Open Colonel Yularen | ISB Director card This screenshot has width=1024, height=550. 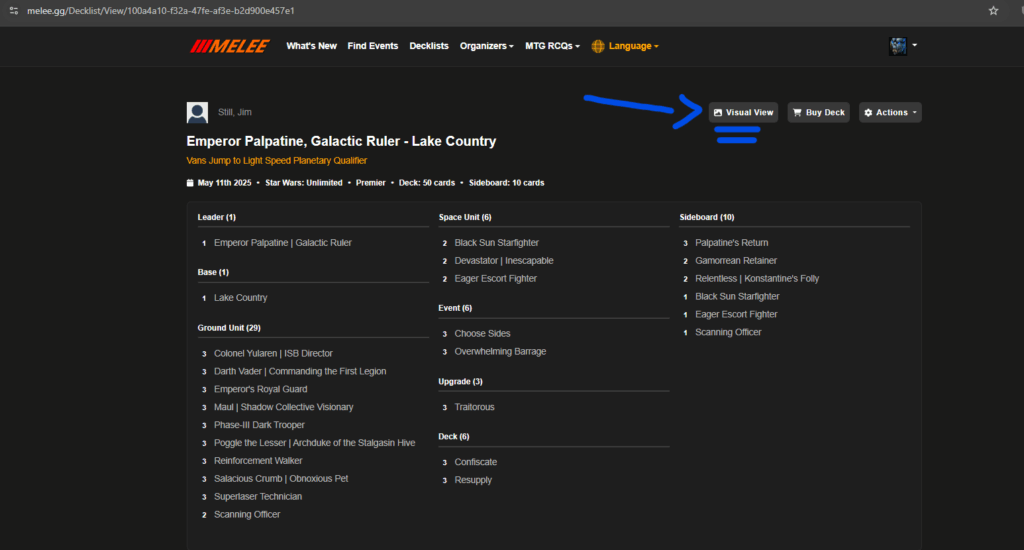pos(273,353)
